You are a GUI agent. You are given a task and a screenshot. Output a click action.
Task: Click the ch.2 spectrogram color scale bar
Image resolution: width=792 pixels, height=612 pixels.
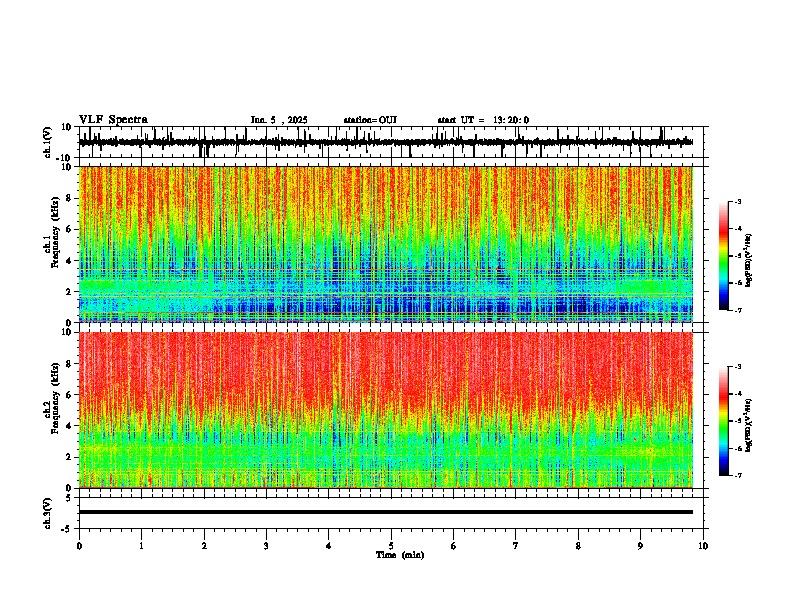(x=723, y=421)
